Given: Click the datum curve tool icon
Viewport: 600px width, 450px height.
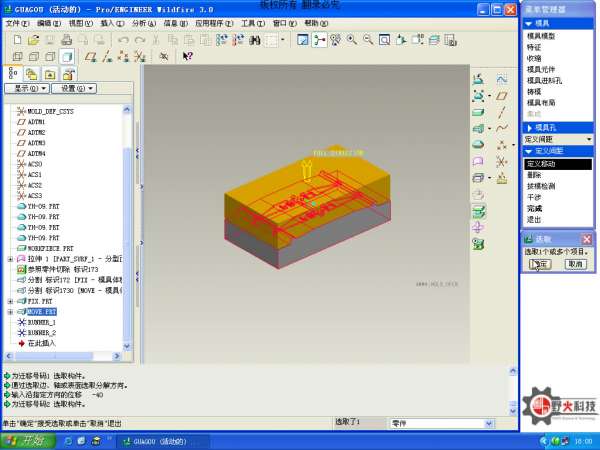Looking at the screenshot, I should point(502,128).
